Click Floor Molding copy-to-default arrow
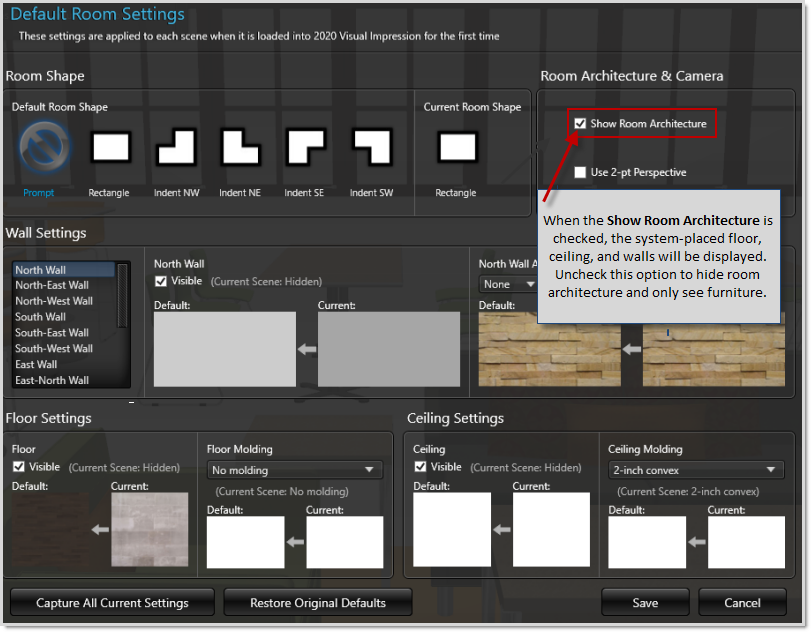Screen dimensions: 811x632 point(295,542)
